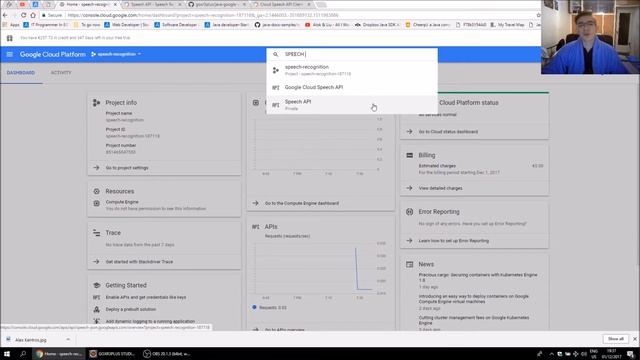Click the News card icon
Viewport: 640px width, 360px height.
409,264
